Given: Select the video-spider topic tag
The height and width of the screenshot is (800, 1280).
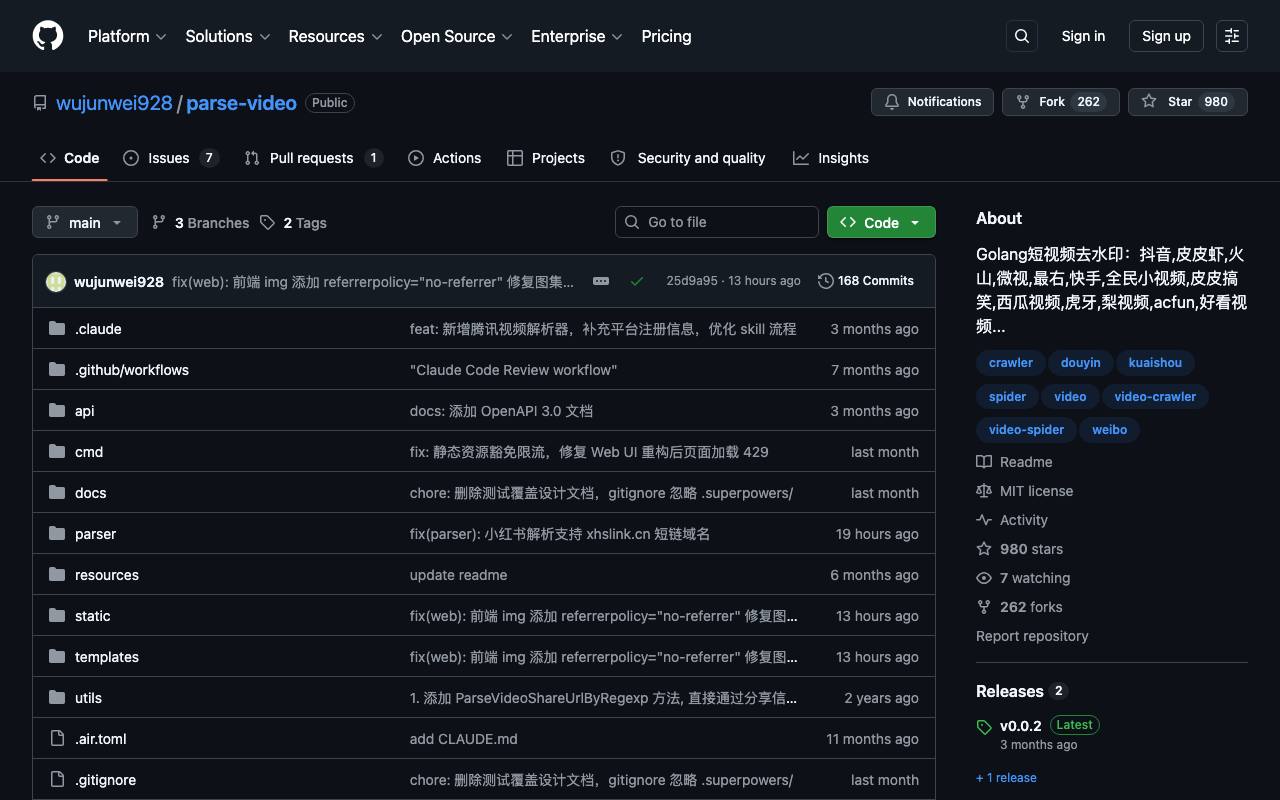Looking at the screenshot, I should point(1026,430).
